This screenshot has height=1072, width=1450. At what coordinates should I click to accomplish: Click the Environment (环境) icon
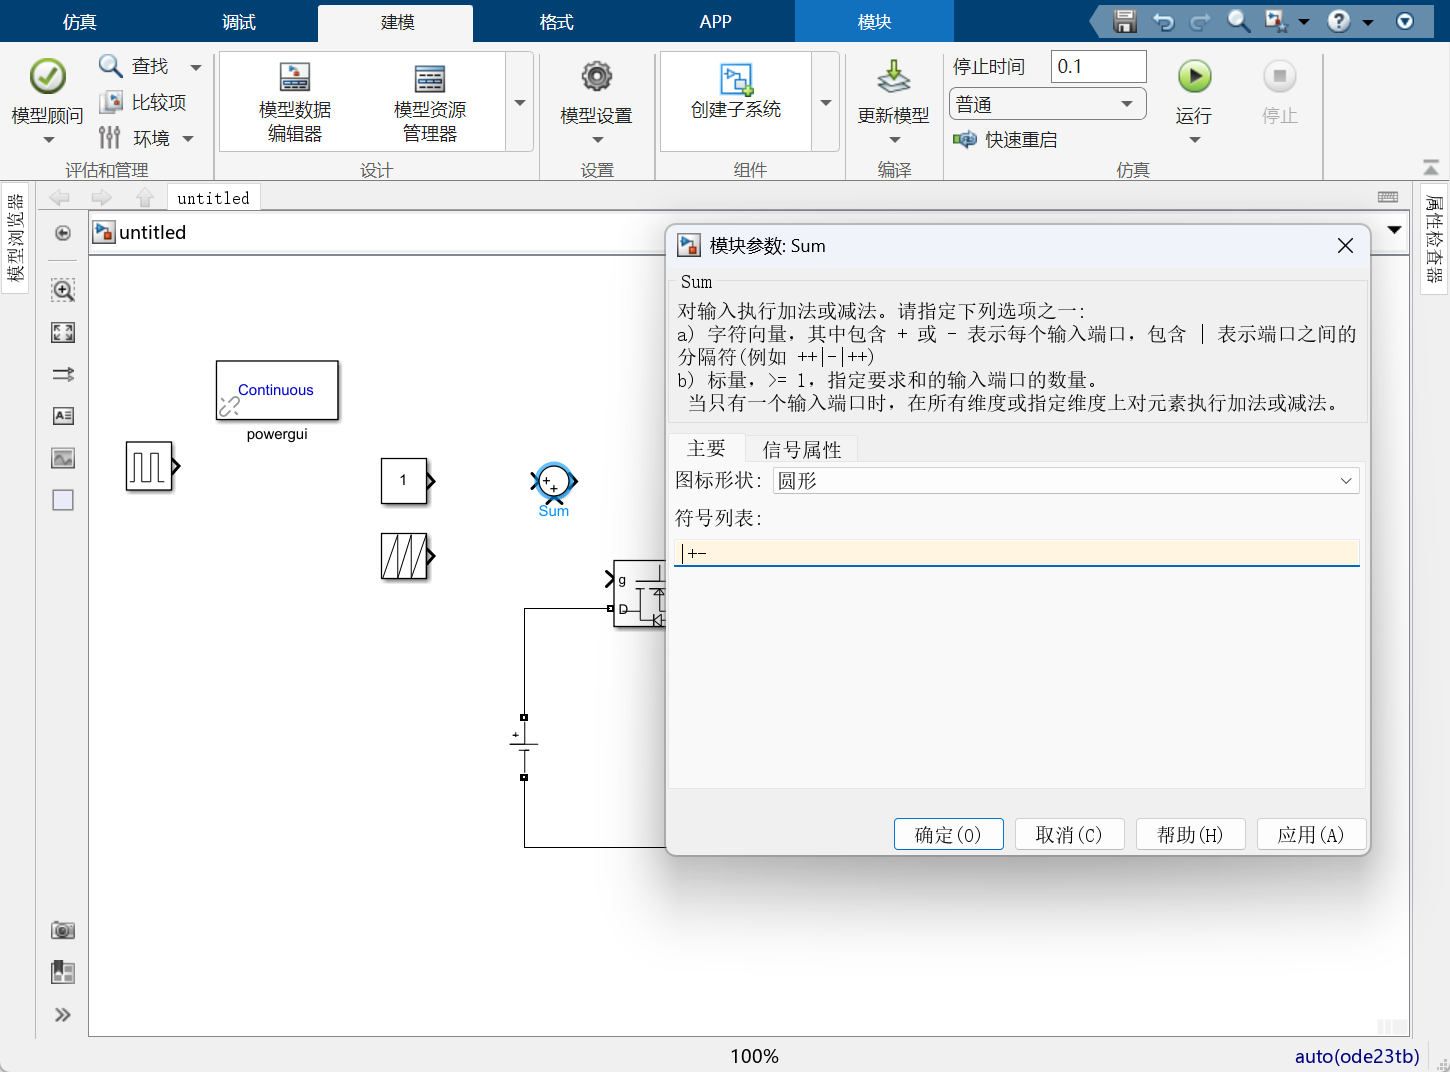pyautogui.click(x=110, y=137)
